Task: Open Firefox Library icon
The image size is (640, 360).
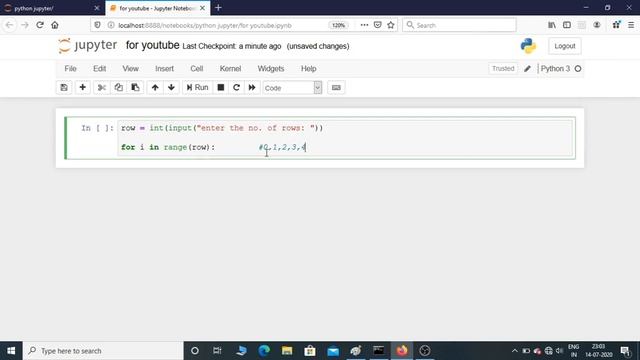Action: pyautogui.click(x=552, y=25)
